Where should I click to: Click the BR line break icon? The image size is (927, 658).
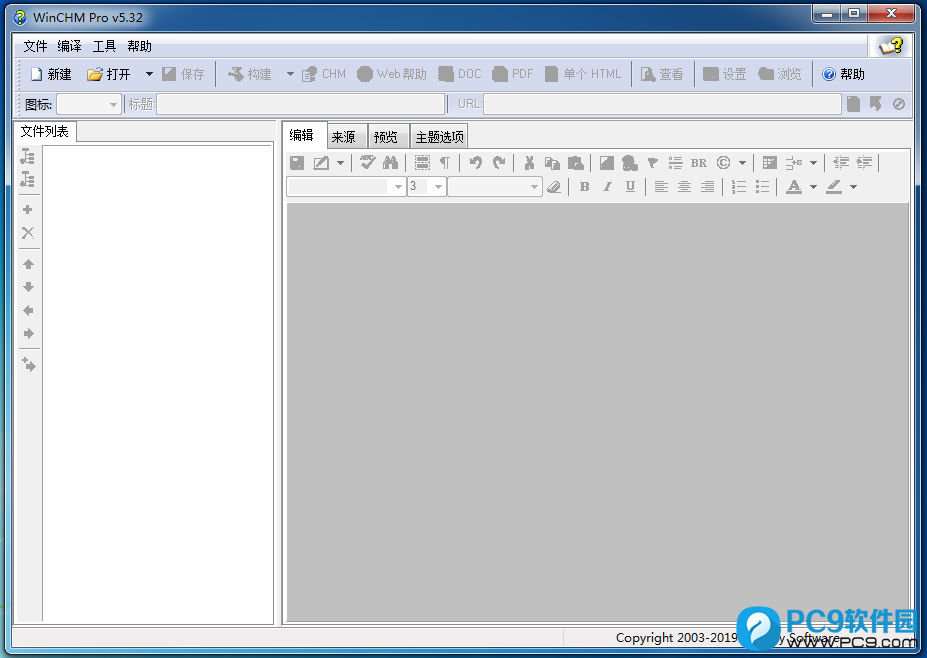click(698, 163)
